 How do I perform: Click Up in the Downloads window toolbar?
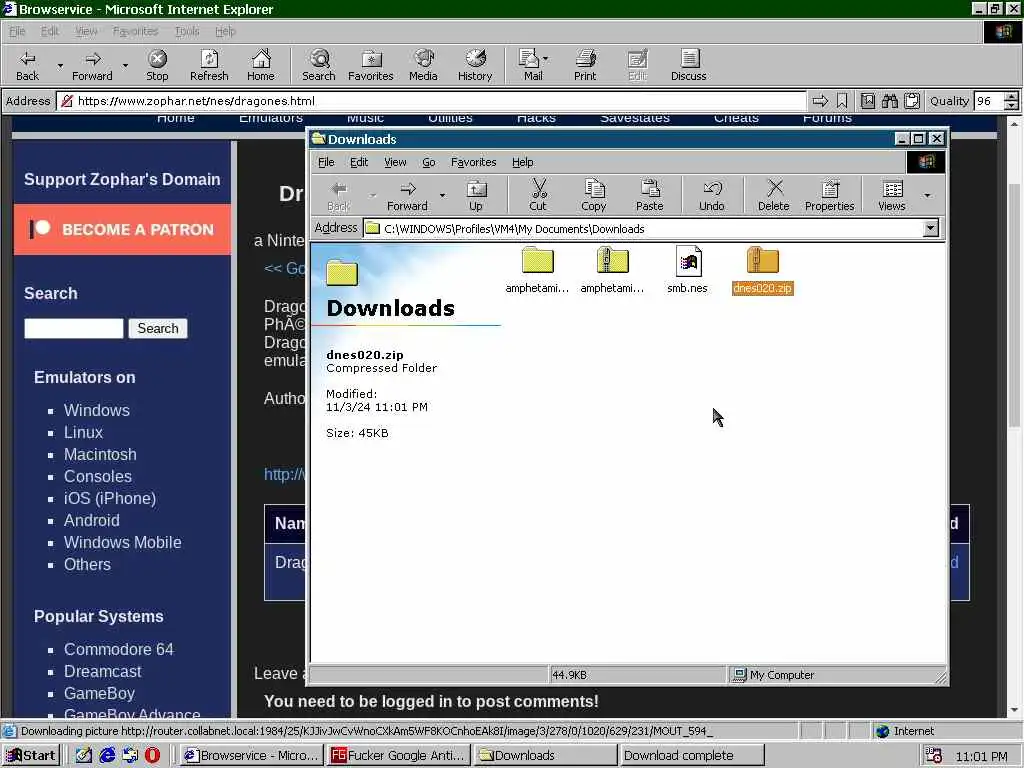(x=476, y=195)
